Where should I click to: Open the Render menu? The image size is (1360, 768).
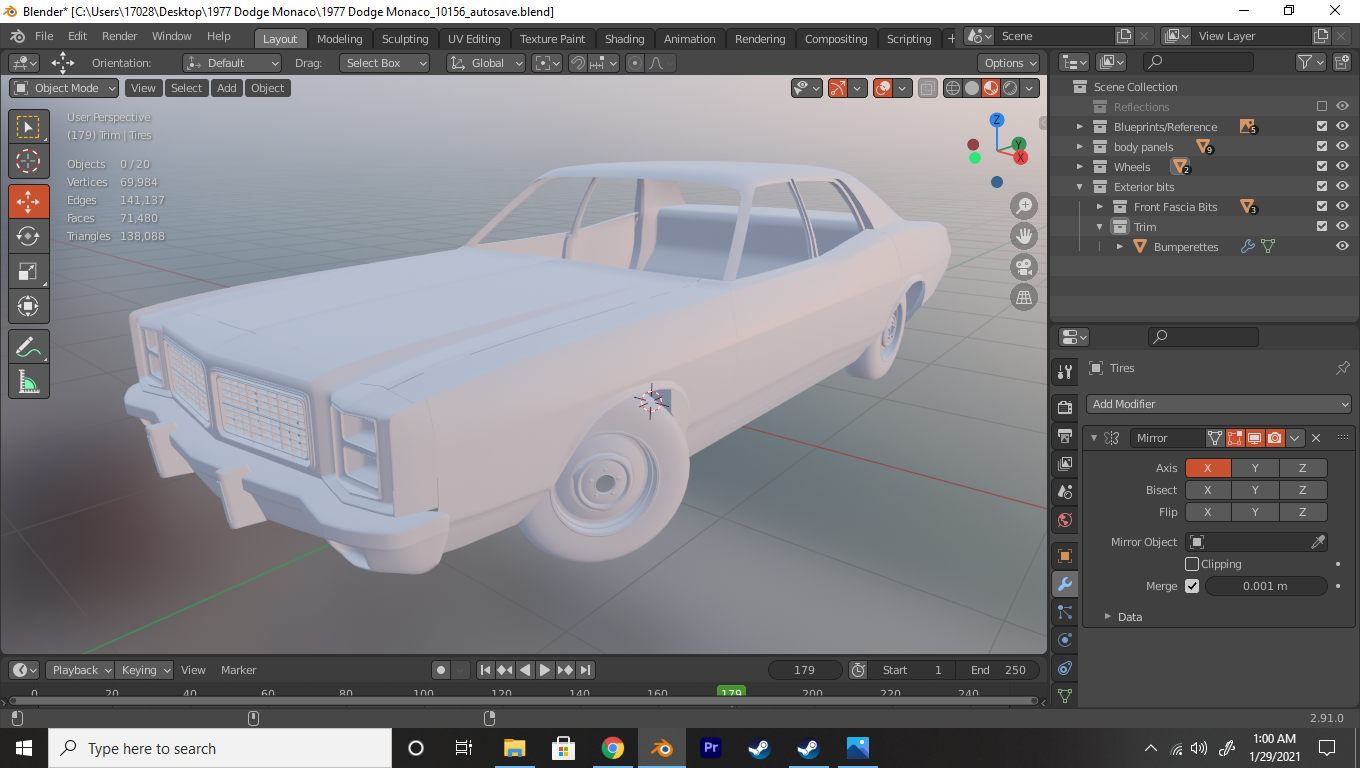coord(120,36)
